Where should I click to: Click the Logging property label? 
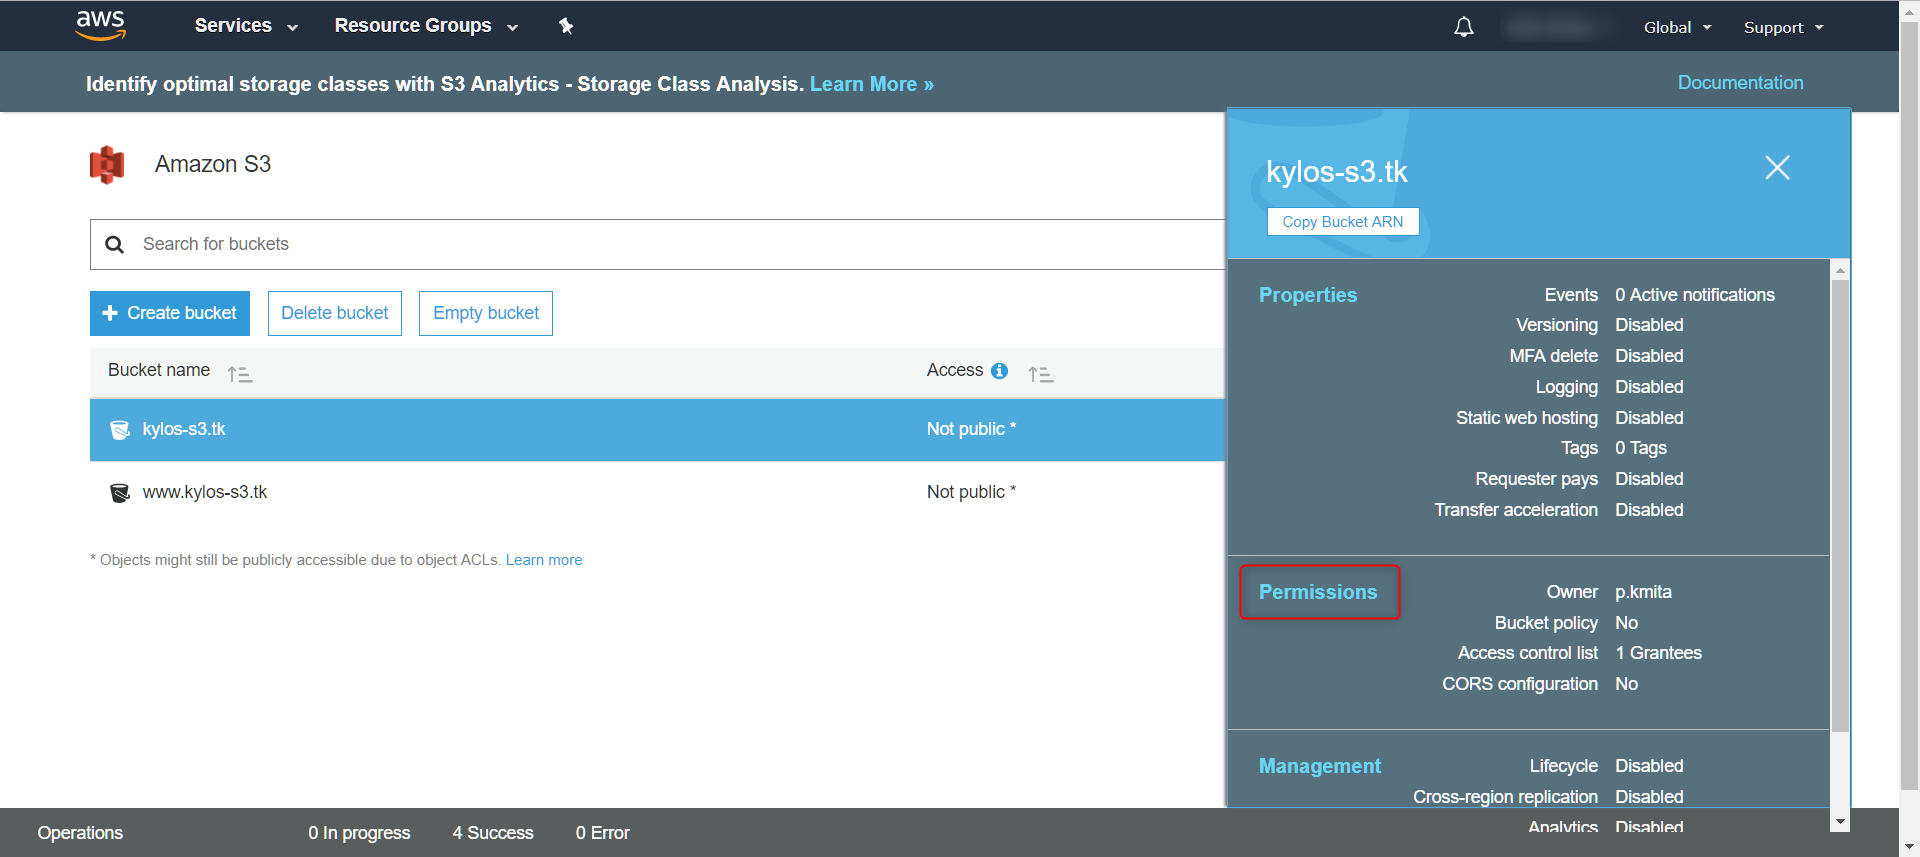coord(1567,387)
